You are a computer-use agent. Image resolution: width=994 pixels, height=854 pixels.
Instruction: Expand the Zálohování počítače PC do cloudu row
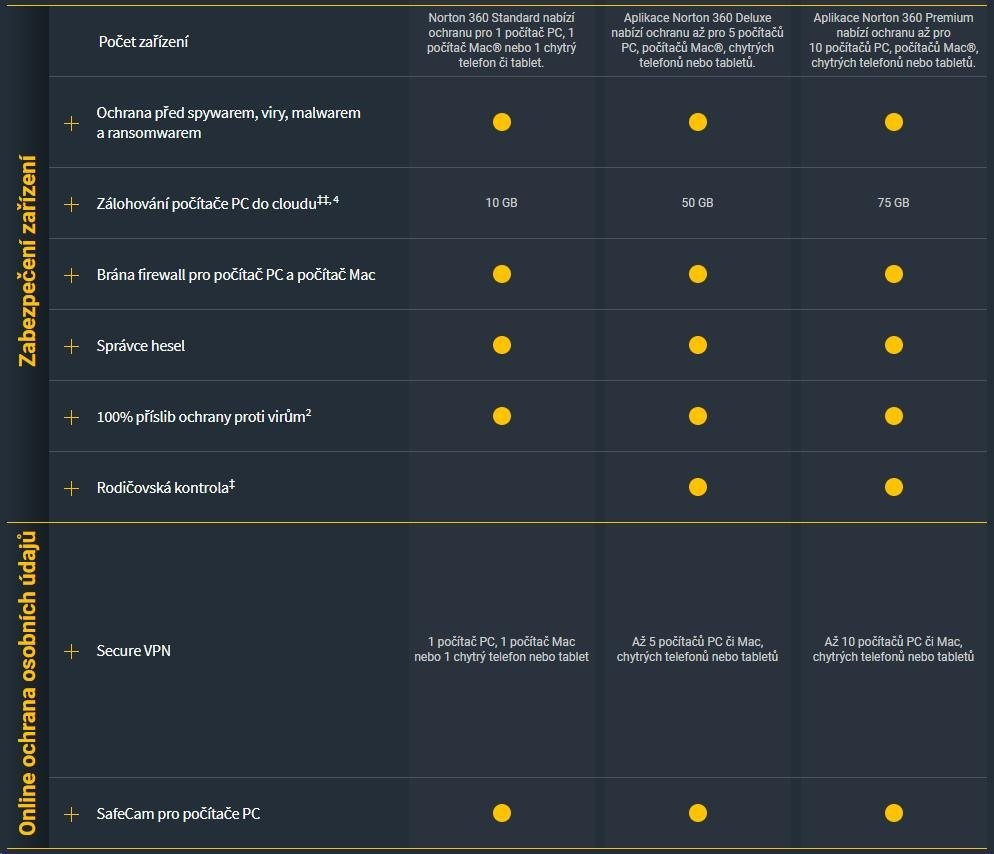coord(71,204)
